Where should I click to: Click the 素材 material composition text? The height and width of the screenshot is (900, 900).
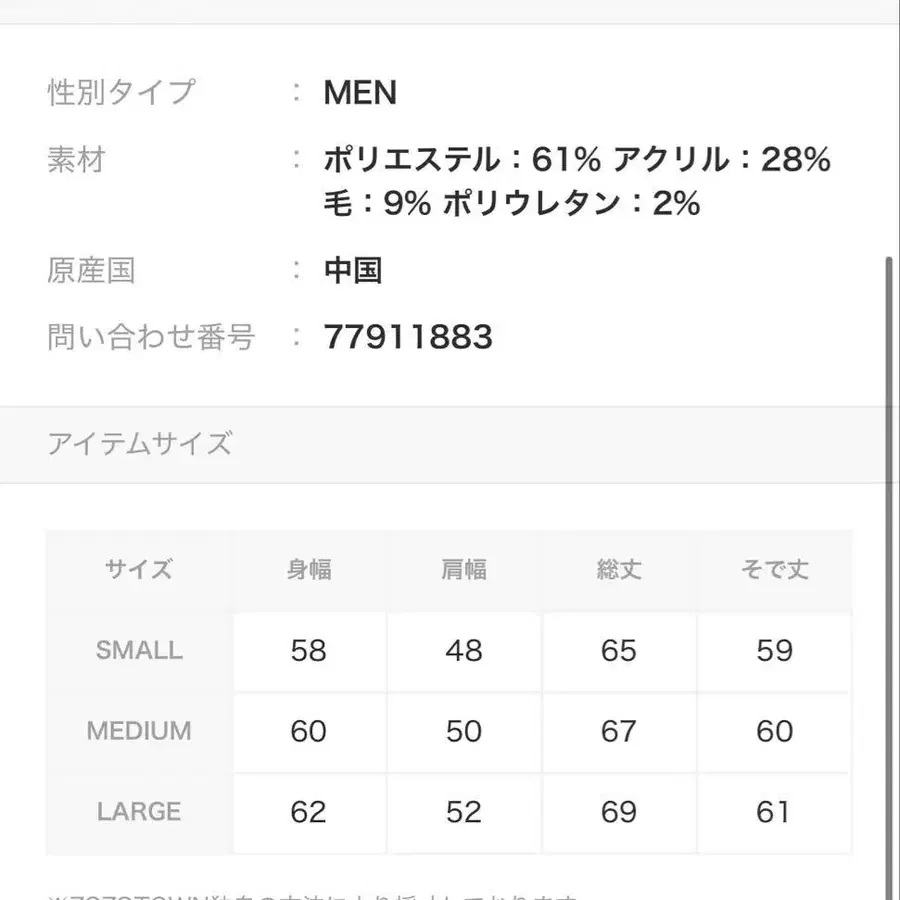point(576,181)
